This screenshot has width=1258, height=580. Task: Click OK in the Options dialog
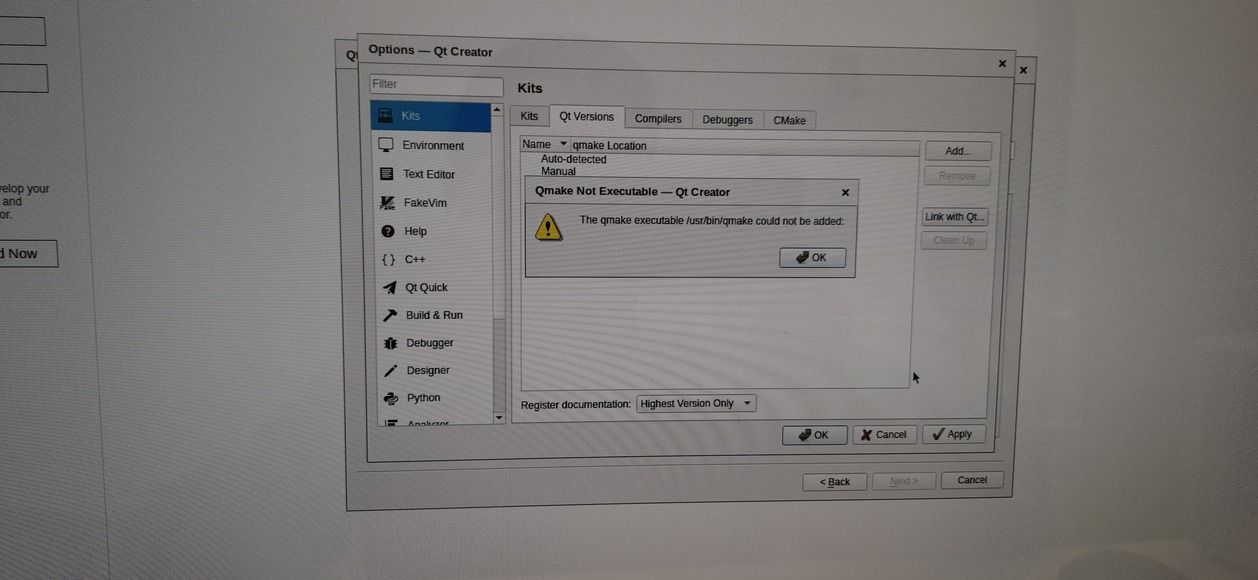click(x=814, y=435)
